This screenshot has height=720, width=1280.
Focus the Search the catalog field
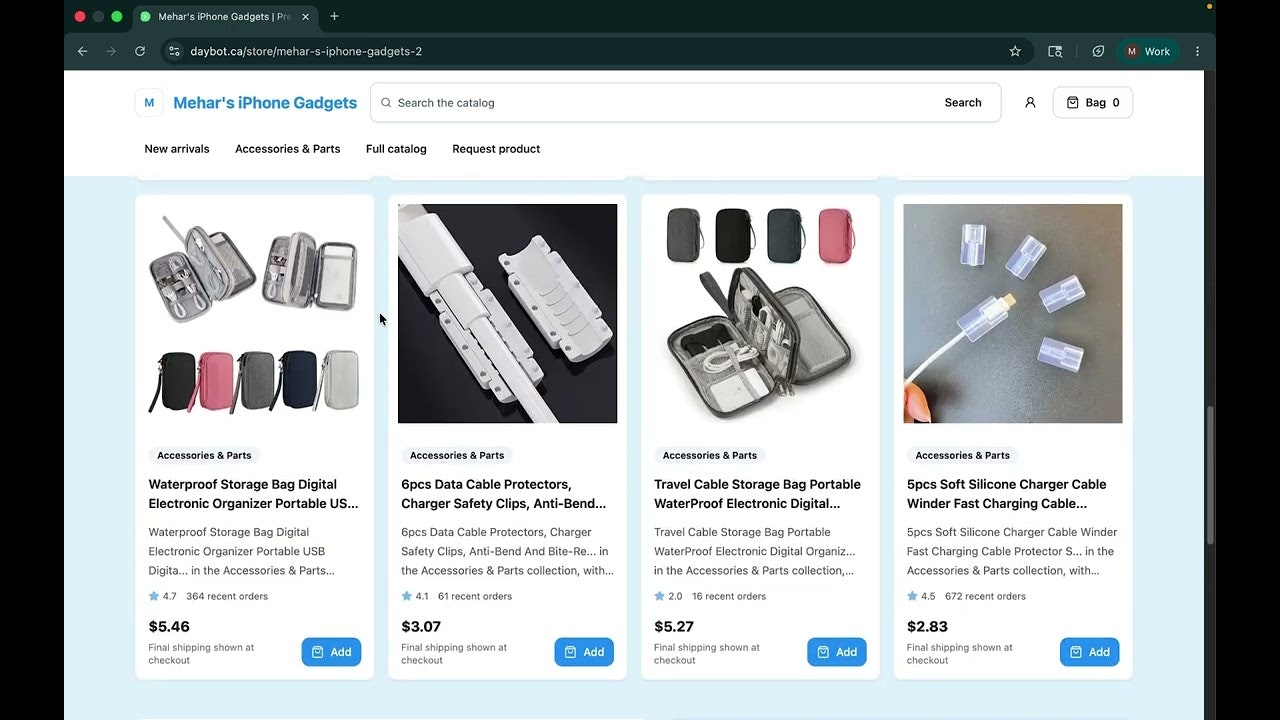655,102
